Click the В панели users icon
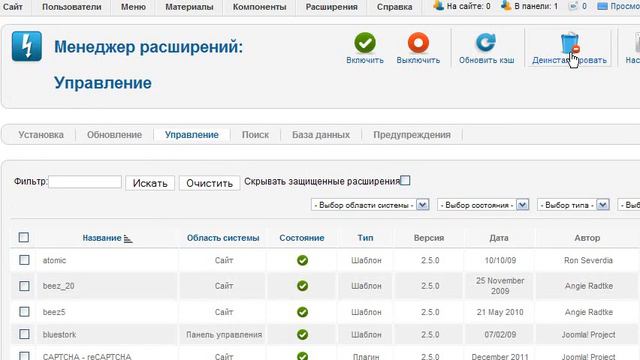Viewport: 640px width, 360px height. [506, 6]
